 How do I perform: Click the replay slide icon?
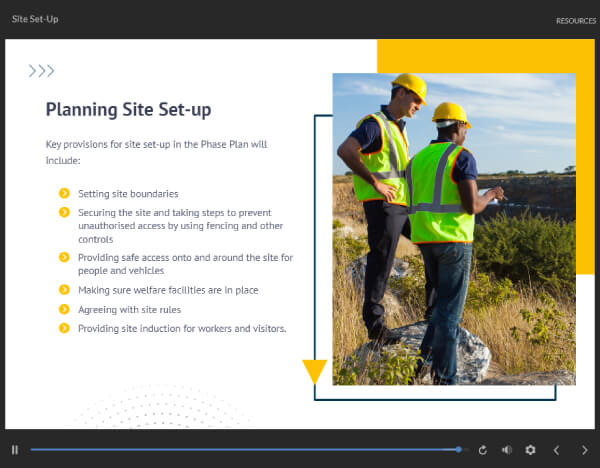click(x=483, y=450)
